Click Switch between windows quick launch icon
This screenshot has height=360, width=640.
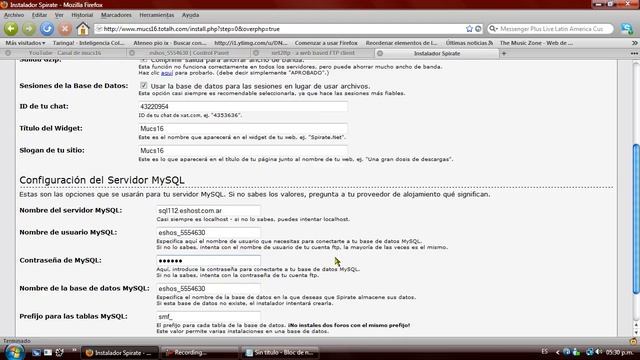point(48,352)
